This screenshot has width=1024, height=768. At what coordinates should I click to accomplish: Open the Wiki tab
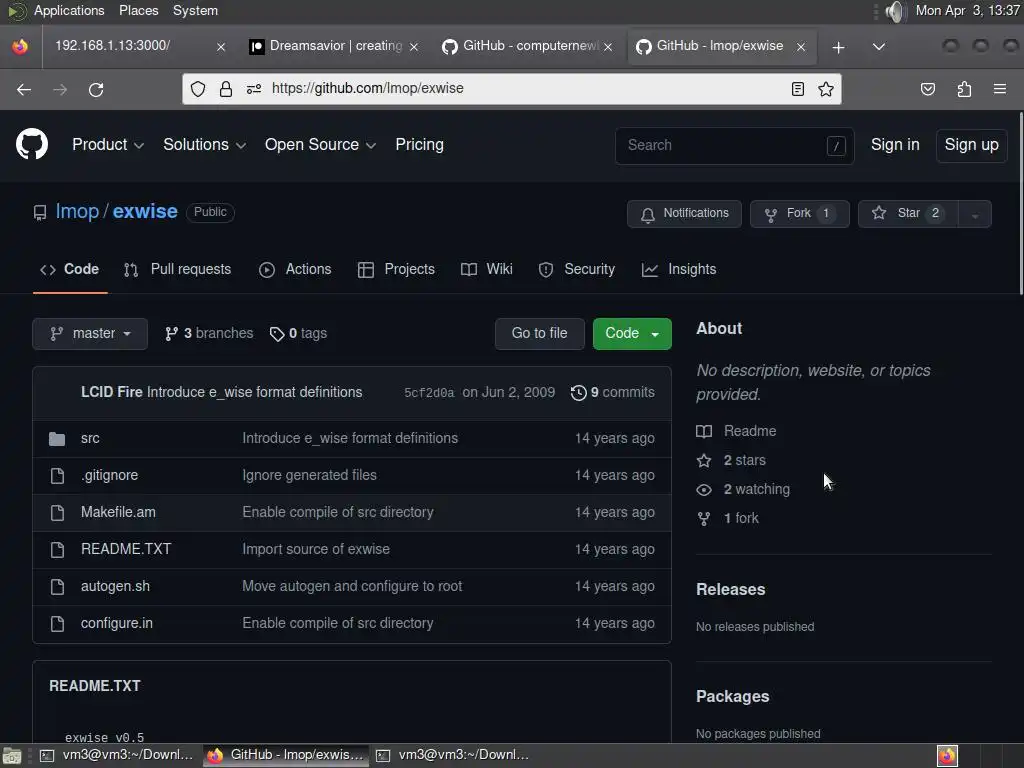tap(487, 269)
